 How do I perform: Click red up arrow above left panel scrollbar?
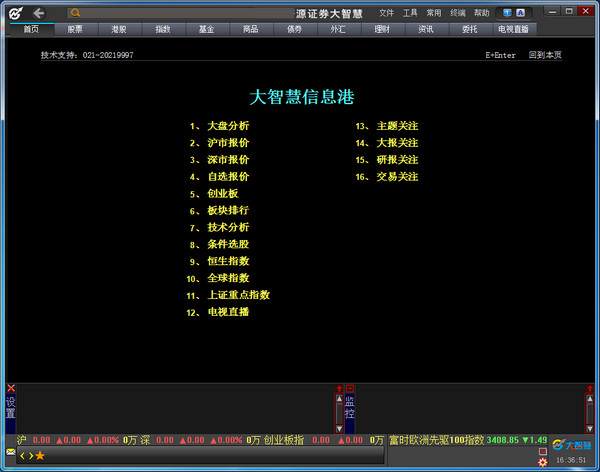pos(339,389)
